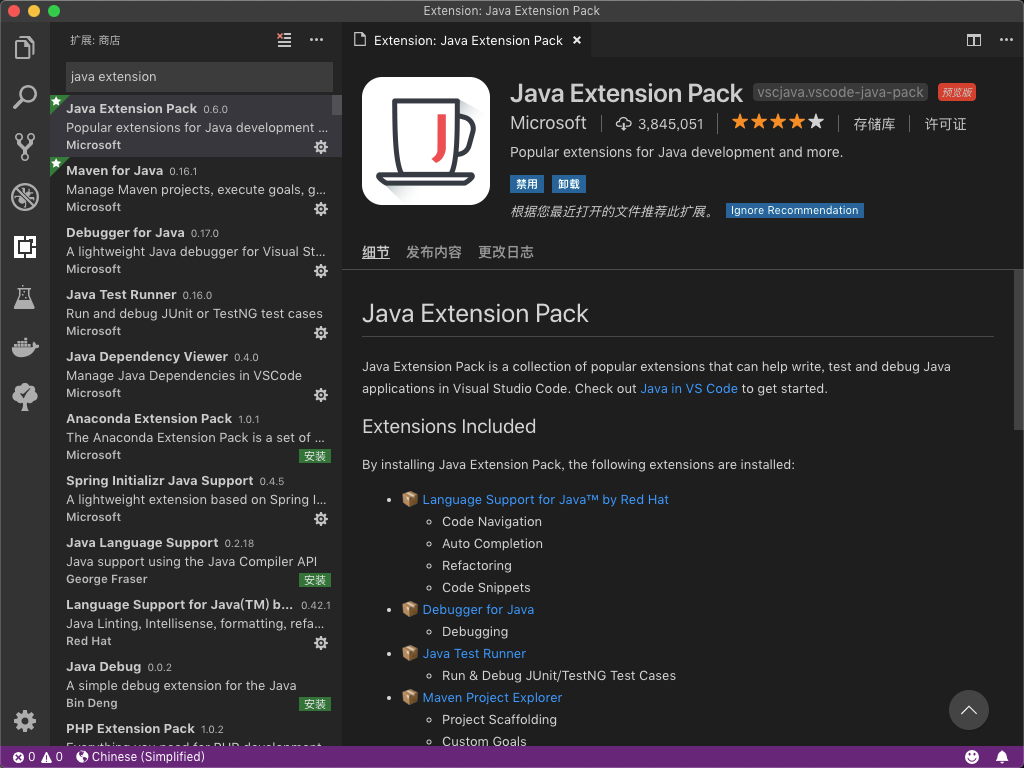Disable the Java Extension Pack with 禁用
The image size is (1024, 768).
(x=526, y=184)
